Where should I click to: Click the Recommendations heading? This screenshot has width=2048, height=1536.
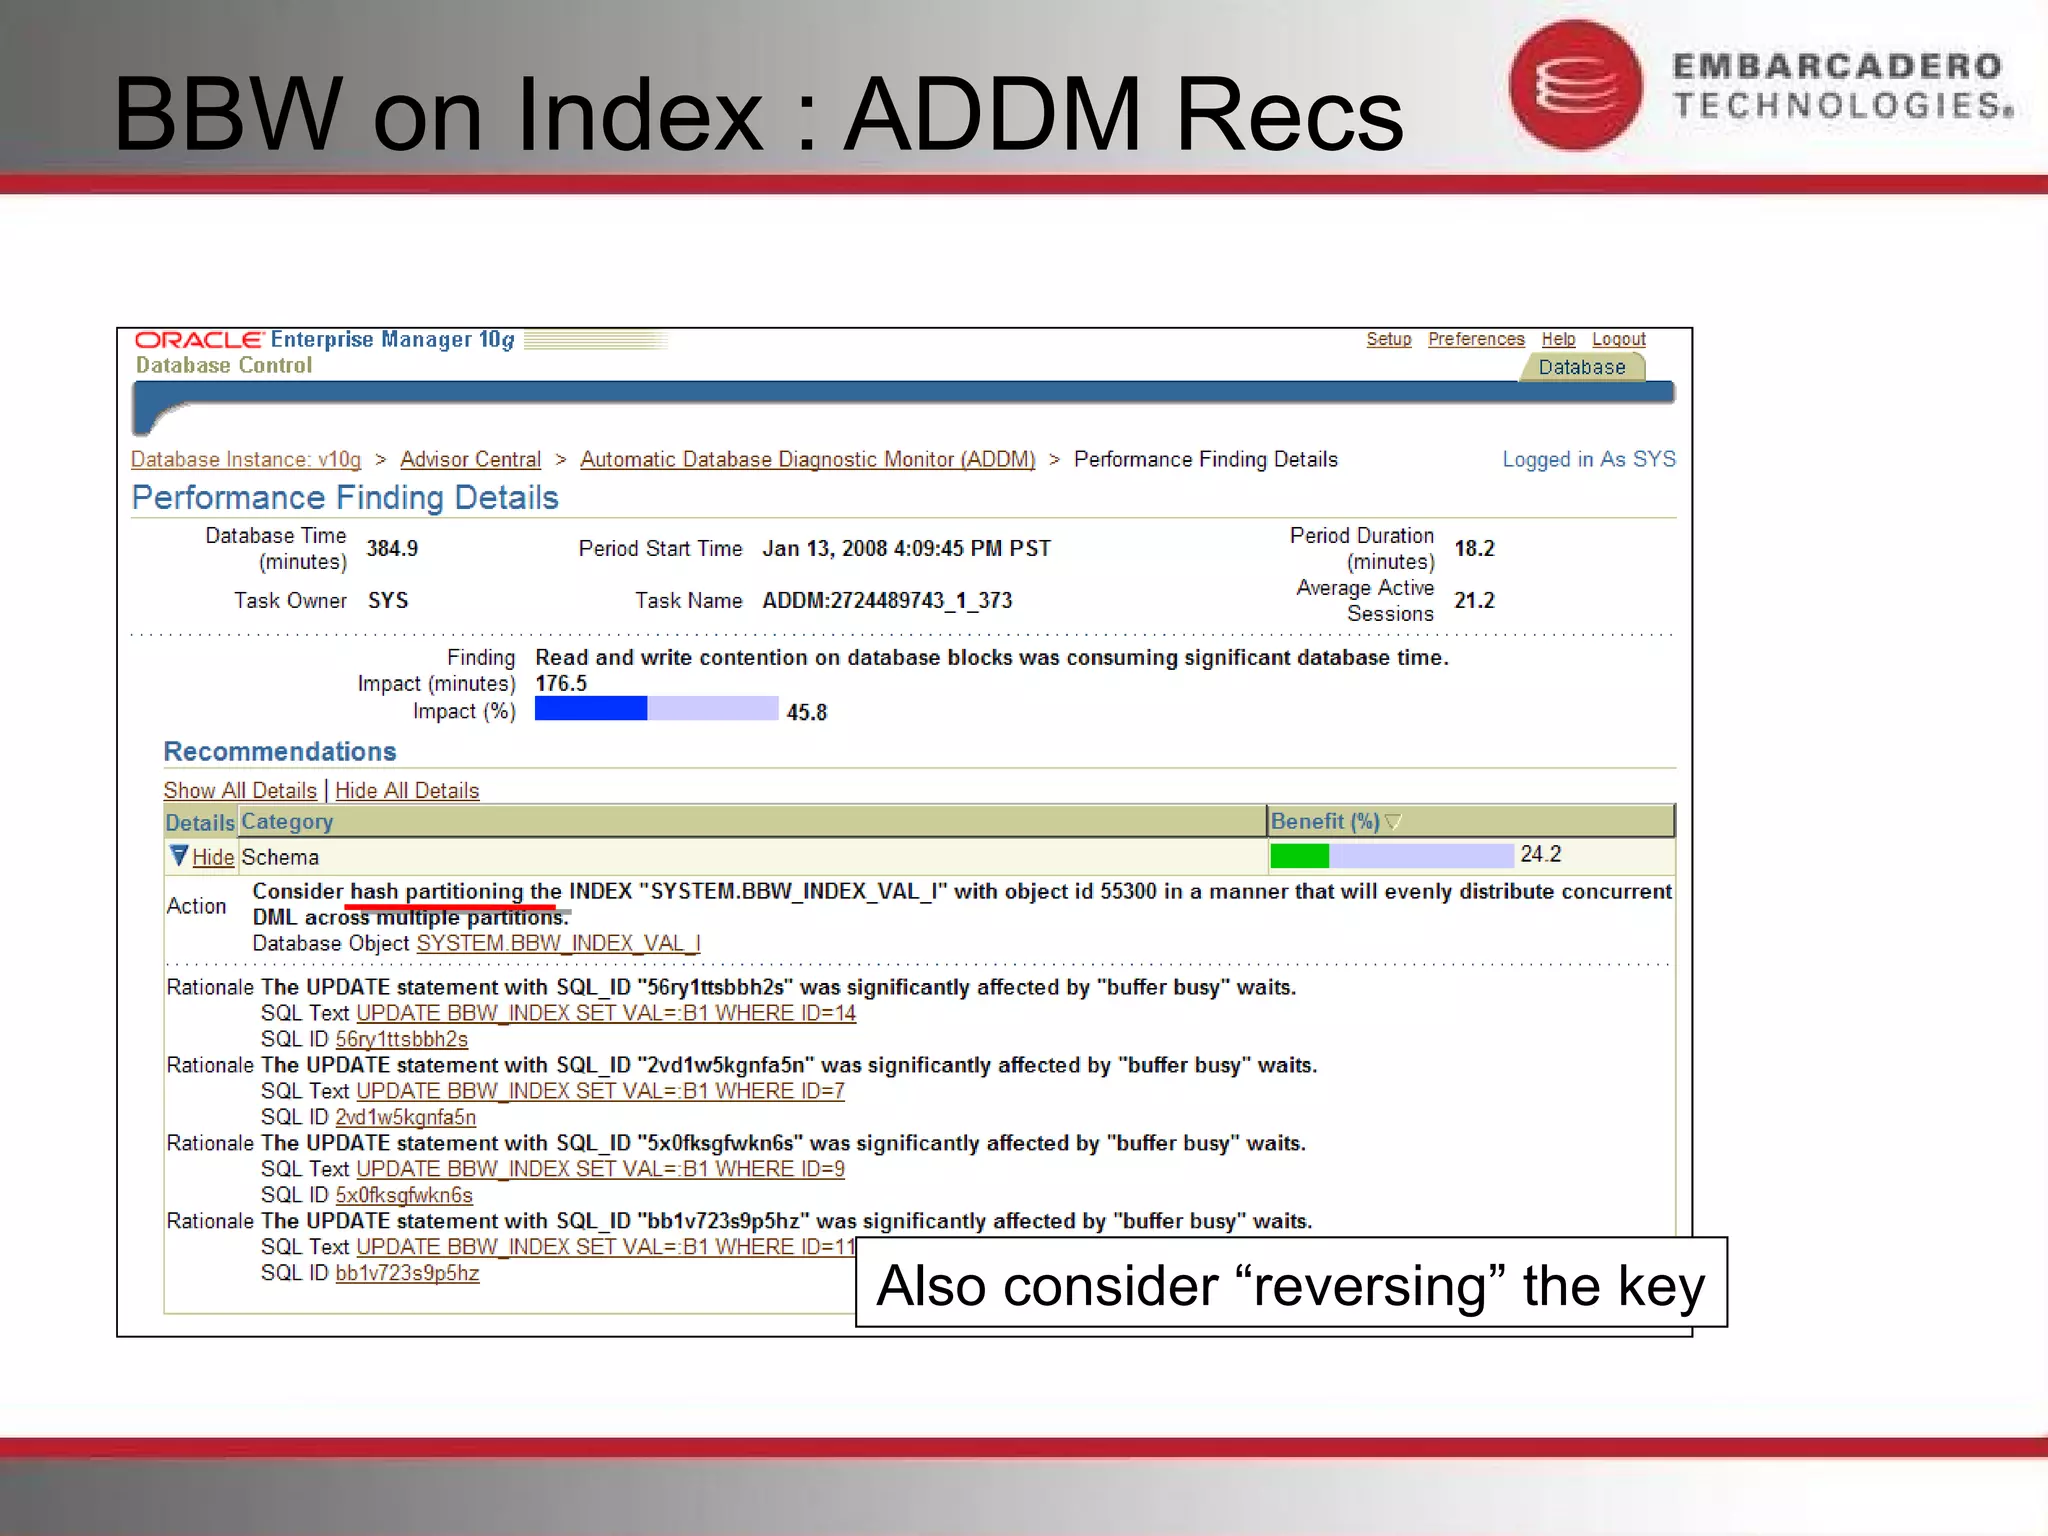280,751
